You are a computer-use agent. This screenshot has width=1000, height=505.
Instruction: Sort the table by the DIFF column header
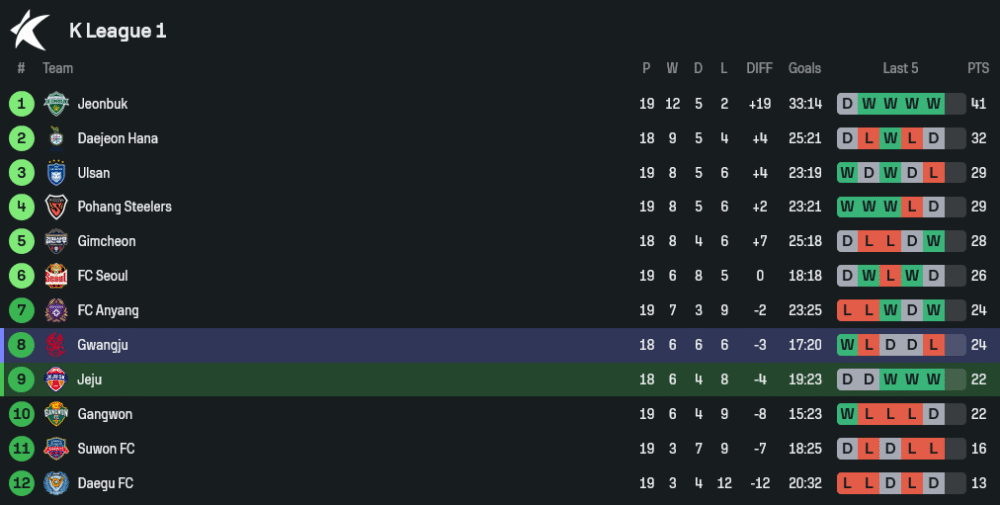click(759, 68)
